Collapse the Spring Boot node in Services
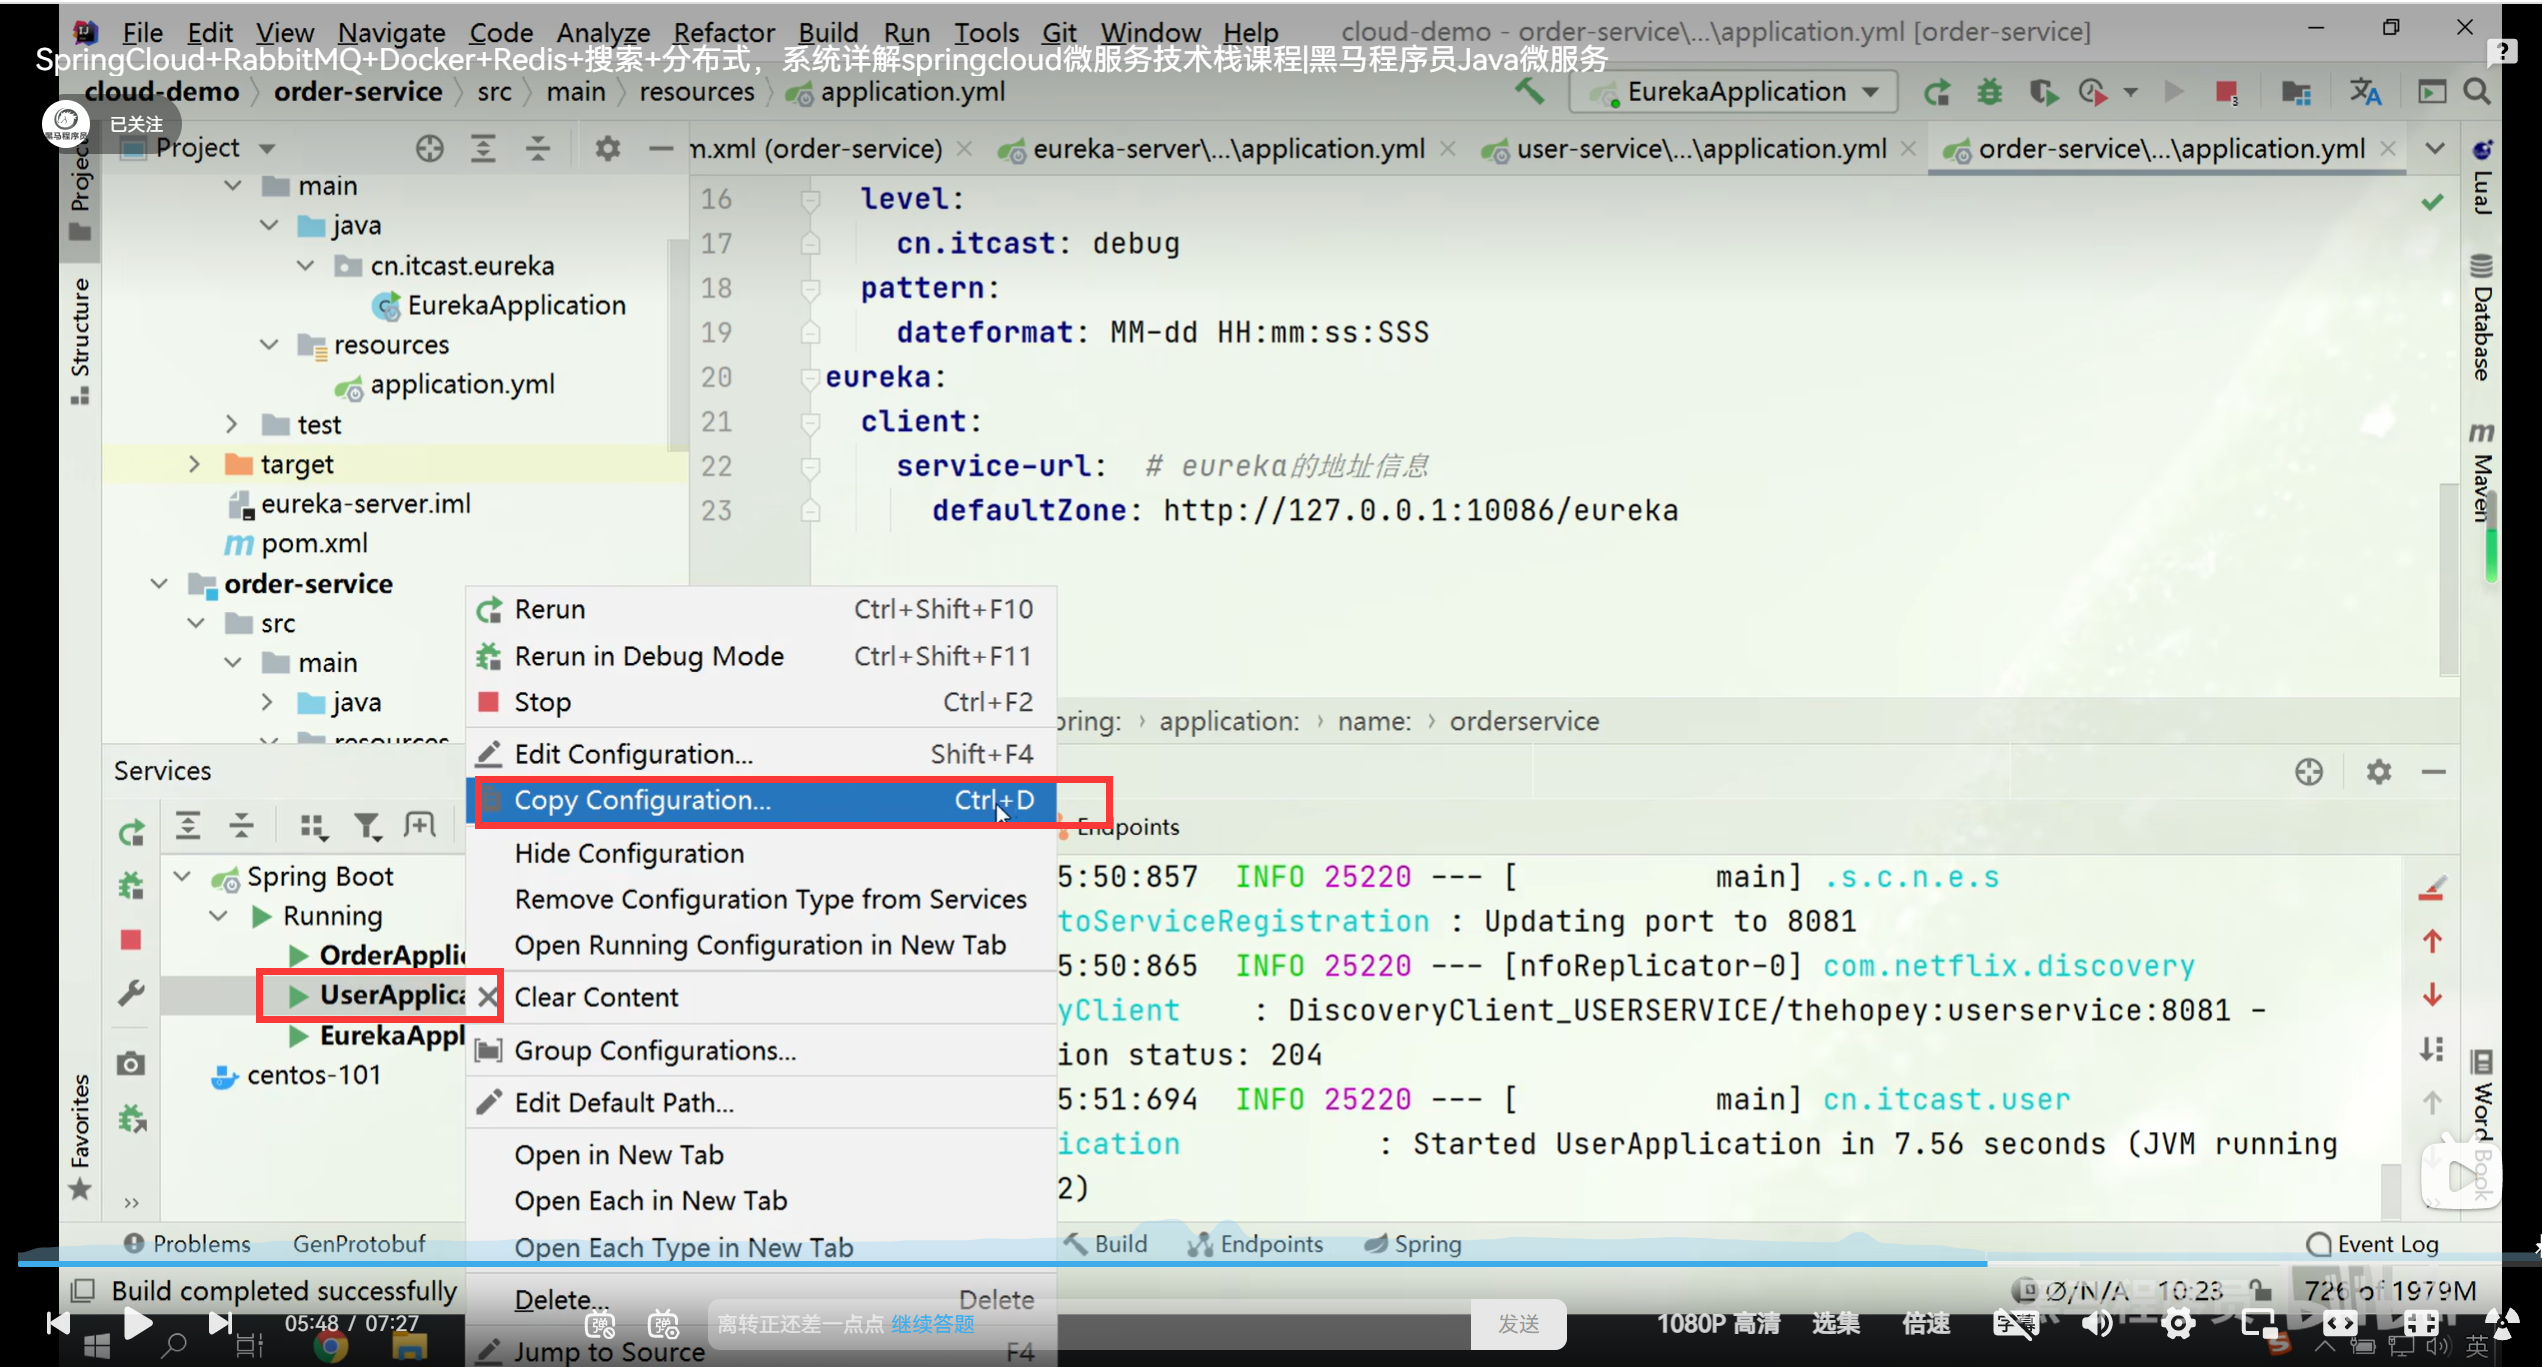This screenshot has height=1367, width=2542. tap(182, 877)
